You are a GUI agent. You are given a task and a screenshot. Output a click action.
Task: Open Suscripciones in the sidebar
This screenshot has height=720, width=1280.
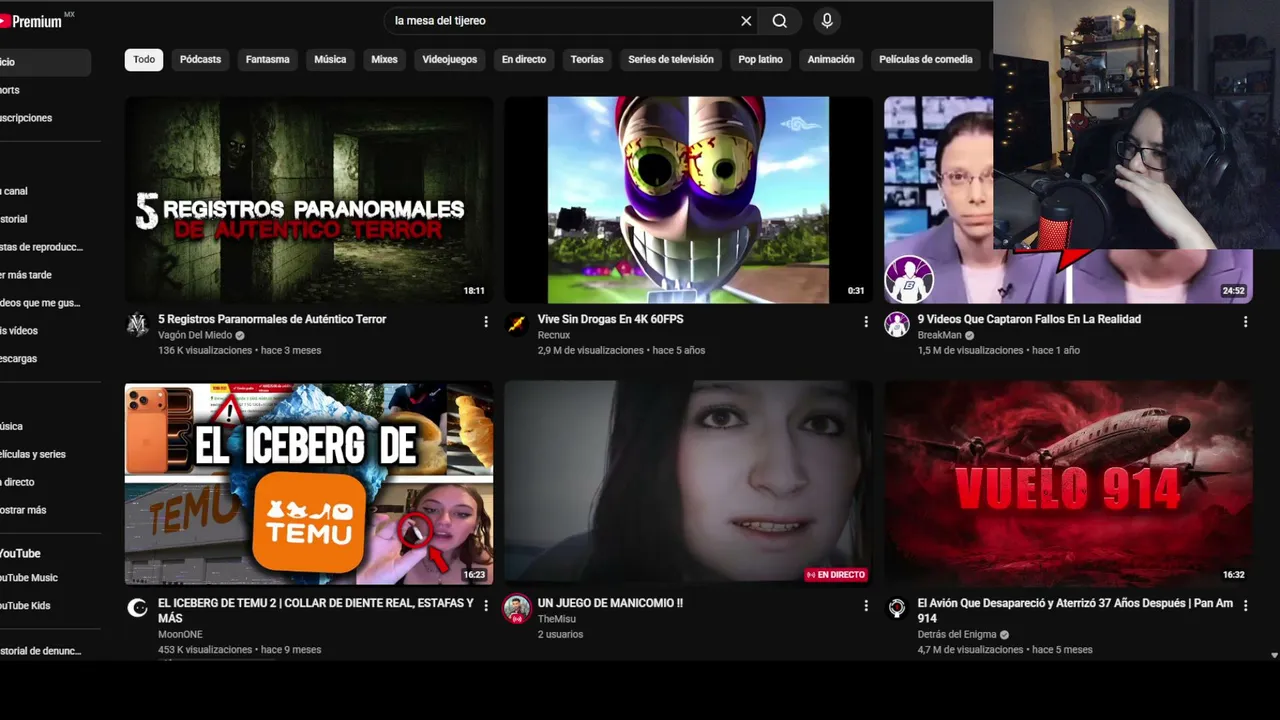point(45,118)
